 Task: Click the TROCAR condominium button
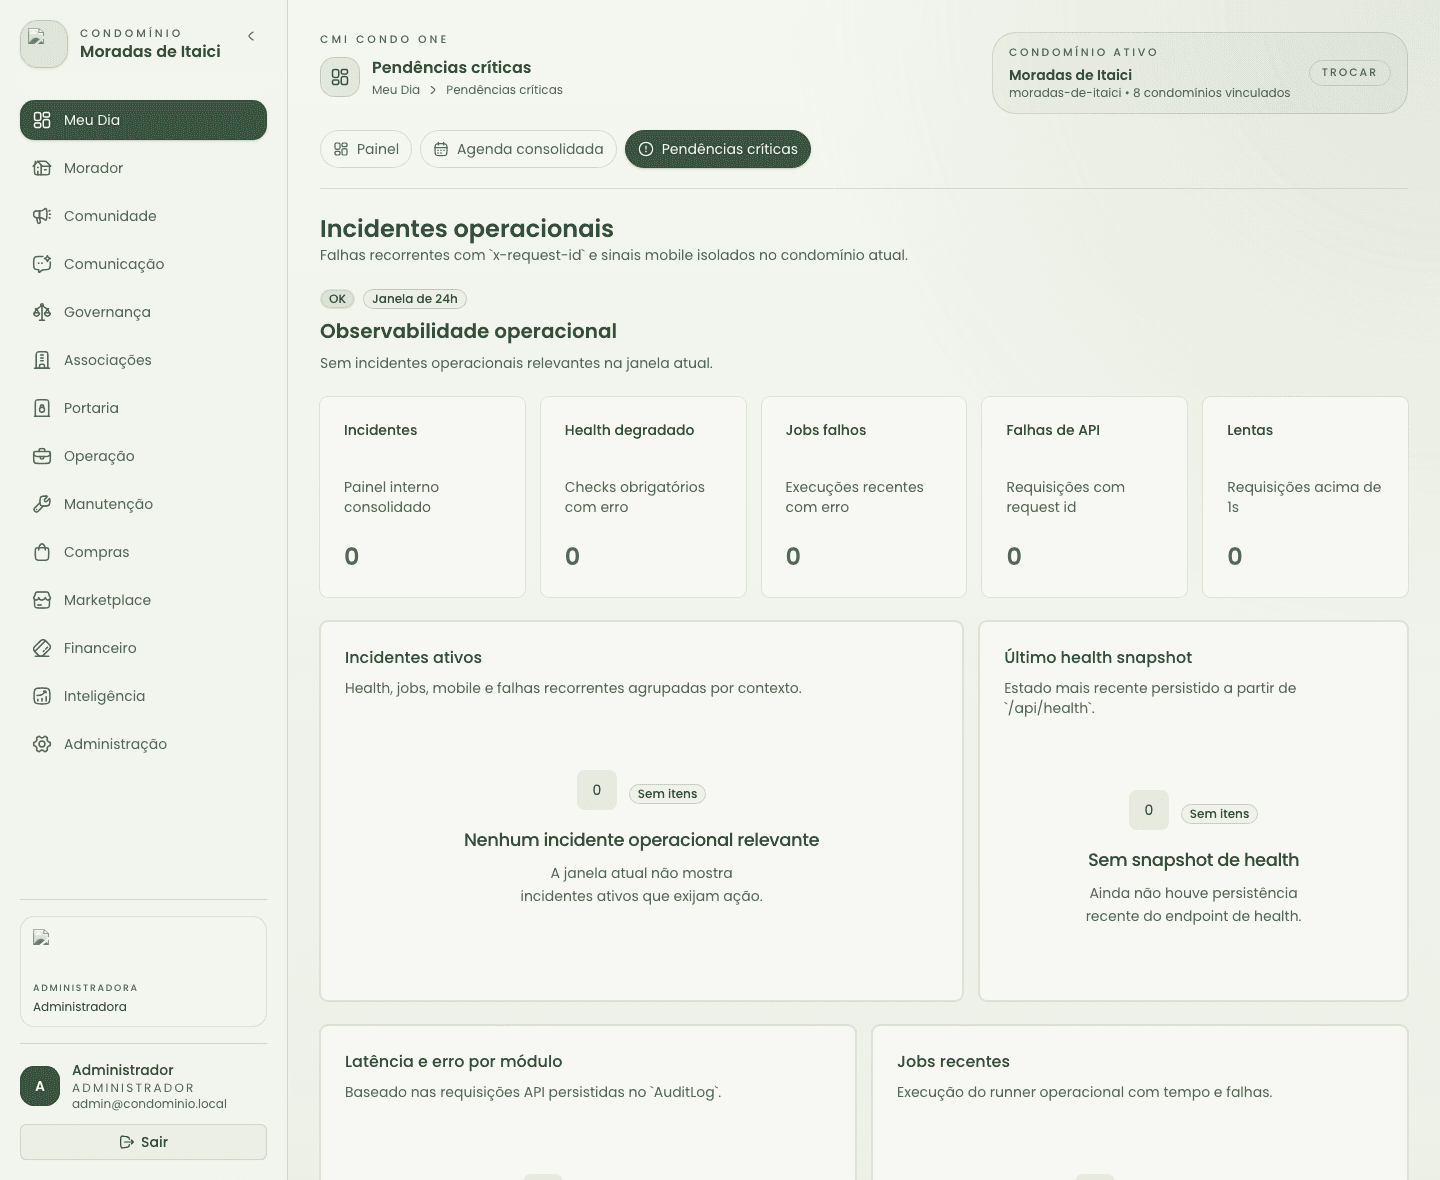1349,72
